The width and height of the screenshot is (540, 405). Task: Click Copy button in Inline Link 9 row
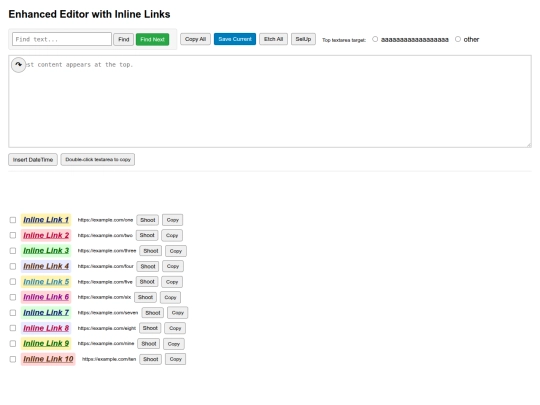click(x=174, y=344)
